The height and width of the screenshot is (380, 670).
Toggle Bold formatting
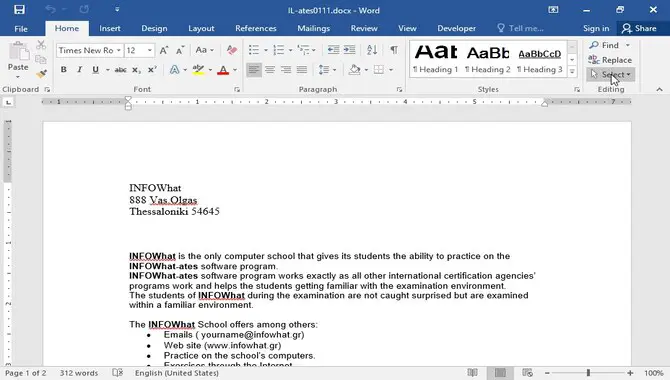click(x=63, y=70)
